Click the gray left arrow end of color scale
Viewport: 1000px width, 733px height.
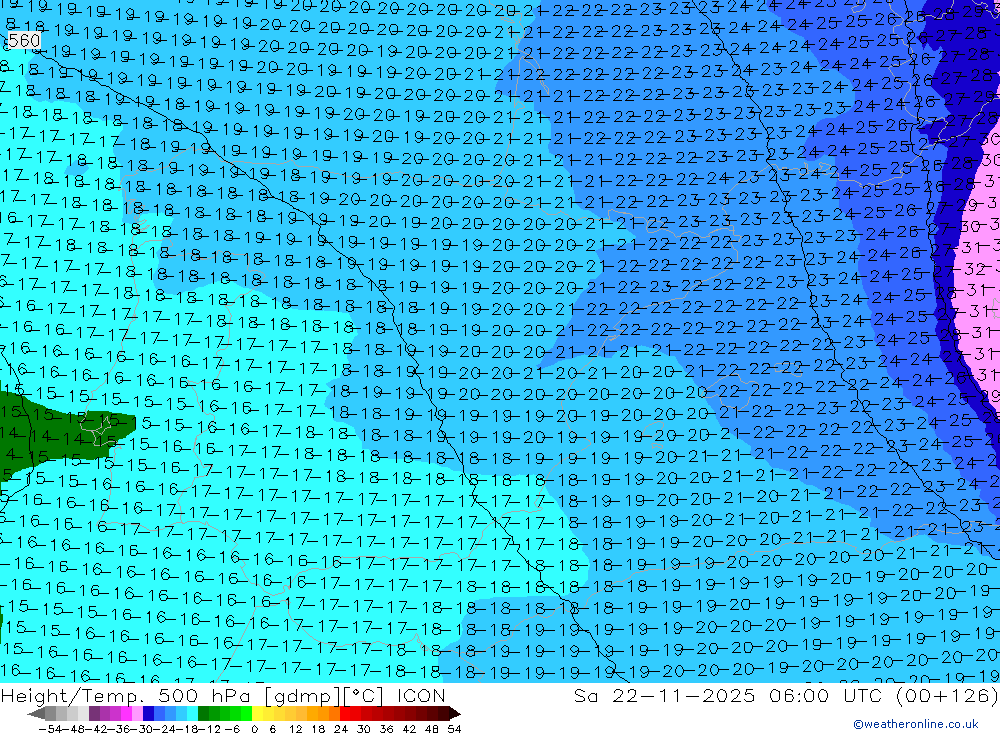click(36, 713)
